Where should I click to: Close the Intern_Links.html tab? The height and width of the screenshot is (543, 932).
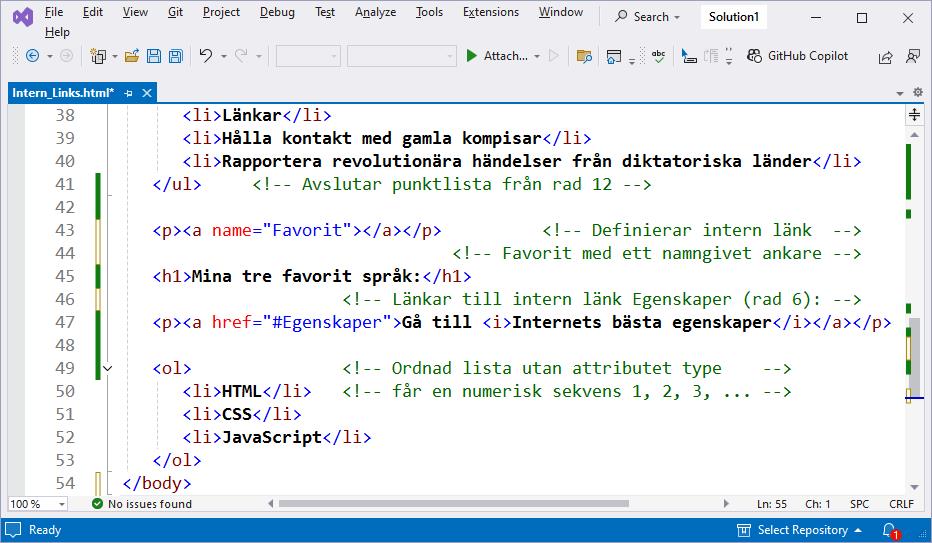tap(147, 92)
